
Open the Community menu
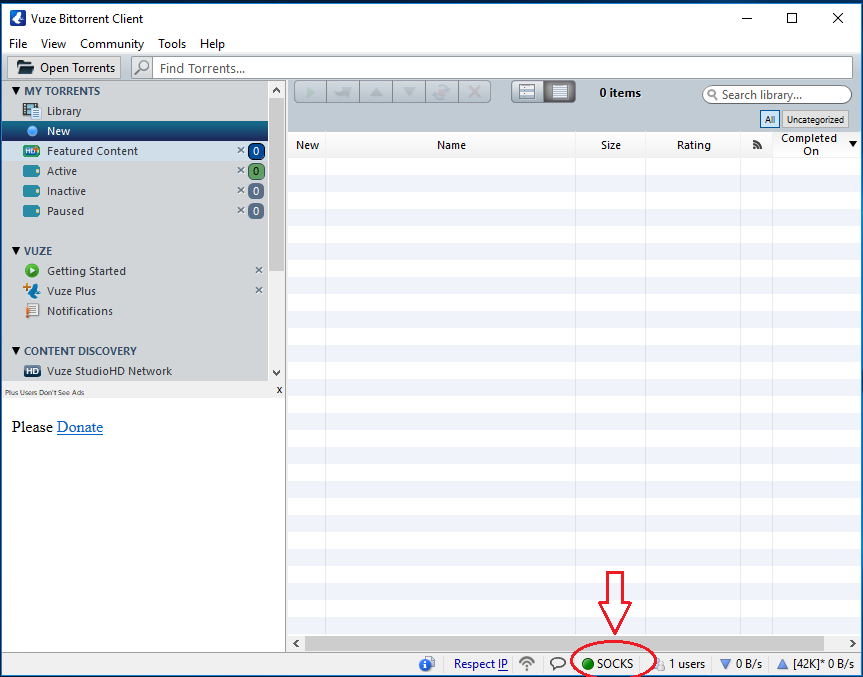[112, 43]
